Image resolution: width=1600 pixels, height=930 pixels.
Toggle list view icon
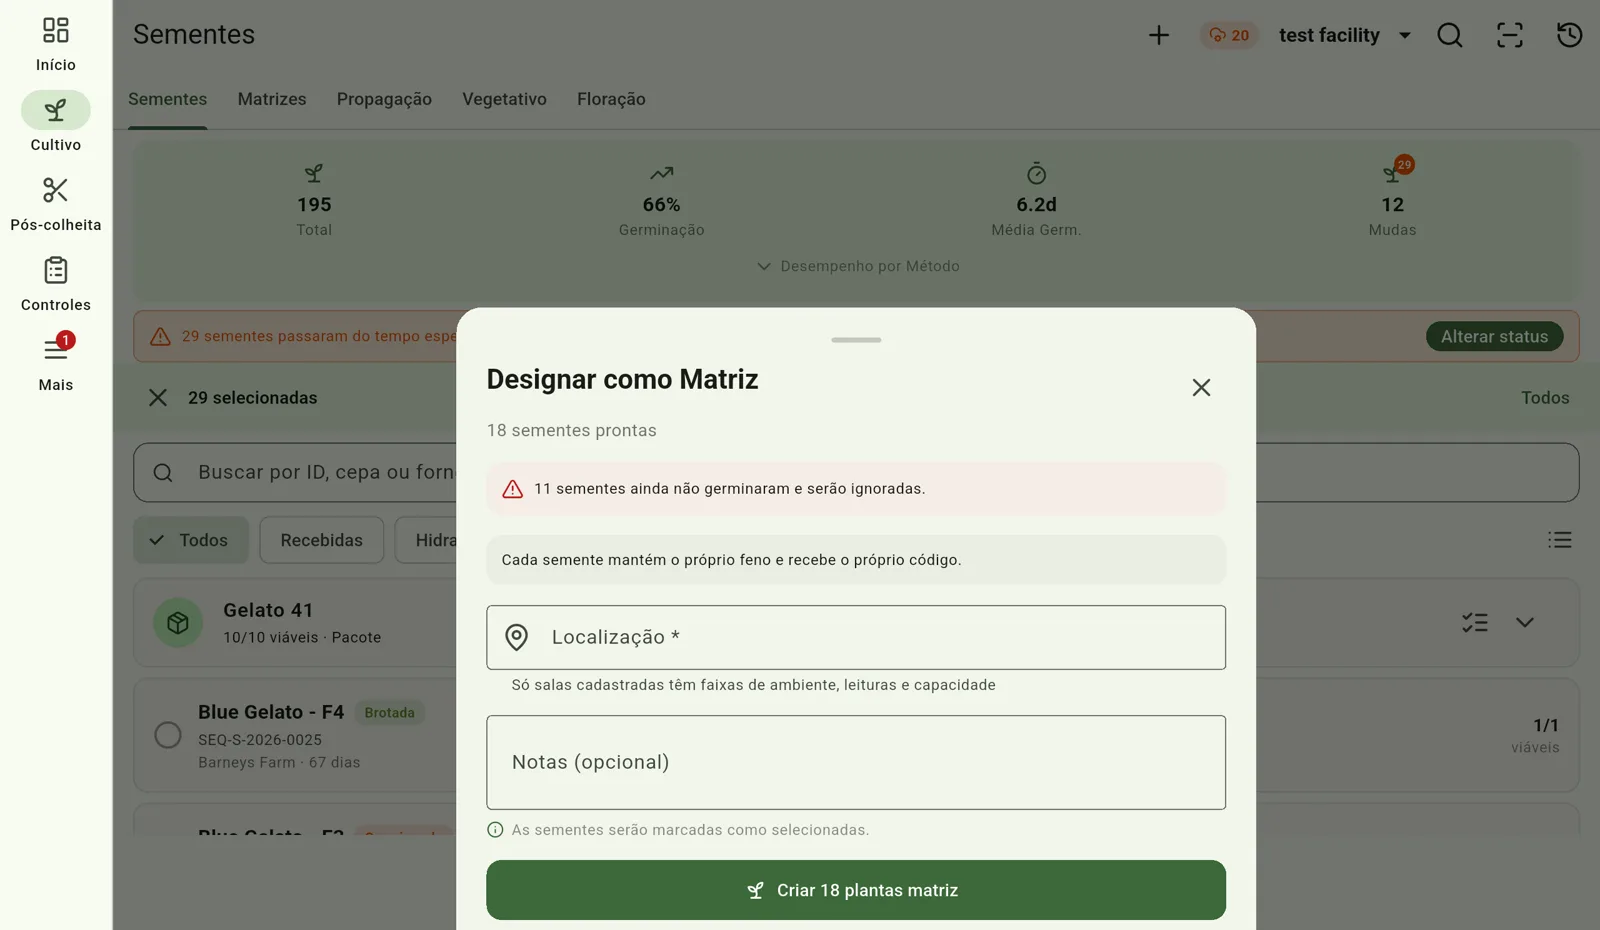[x=1560, y=540]
